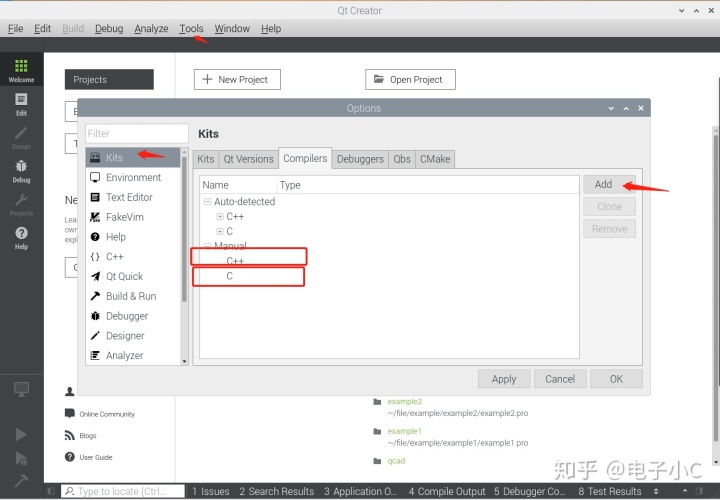
Task: Open the Debug menu
Action: click(109, 28)
